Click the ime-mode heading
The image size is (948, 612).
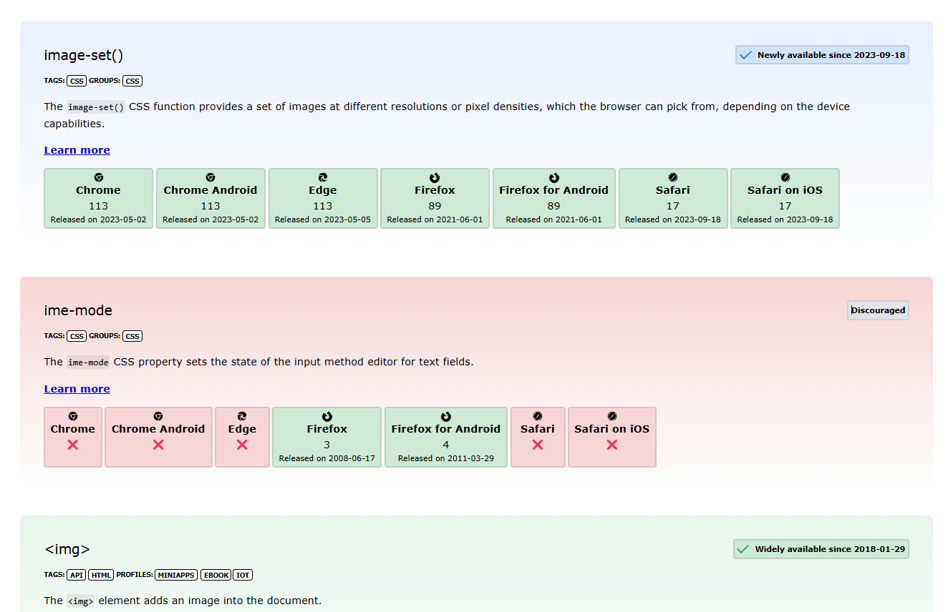pos(78,310)
